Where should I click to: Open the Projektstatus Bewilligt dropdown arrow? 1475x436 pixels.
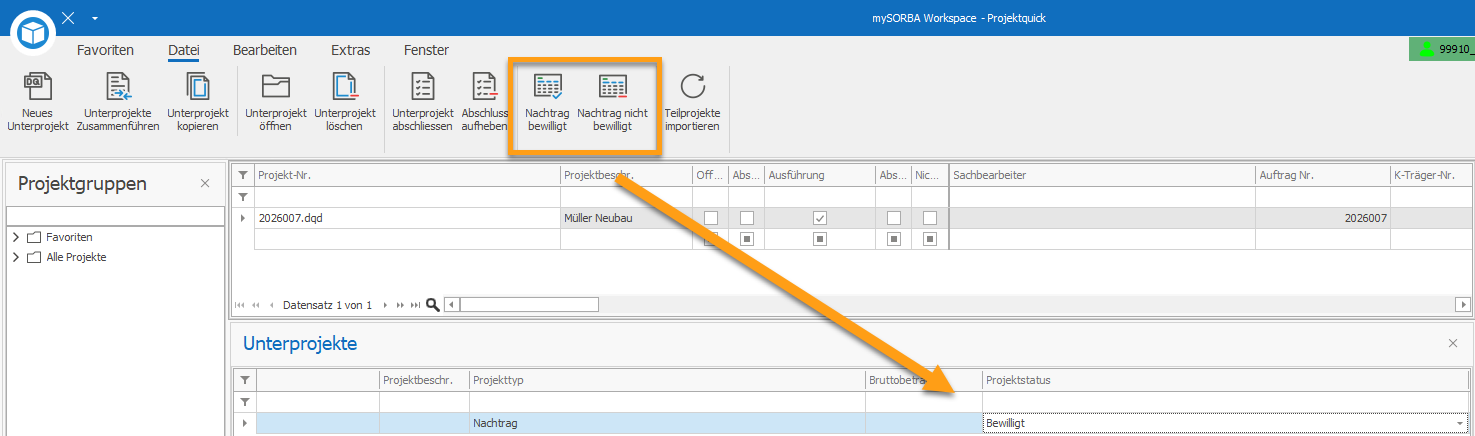tap(1462, 424)
